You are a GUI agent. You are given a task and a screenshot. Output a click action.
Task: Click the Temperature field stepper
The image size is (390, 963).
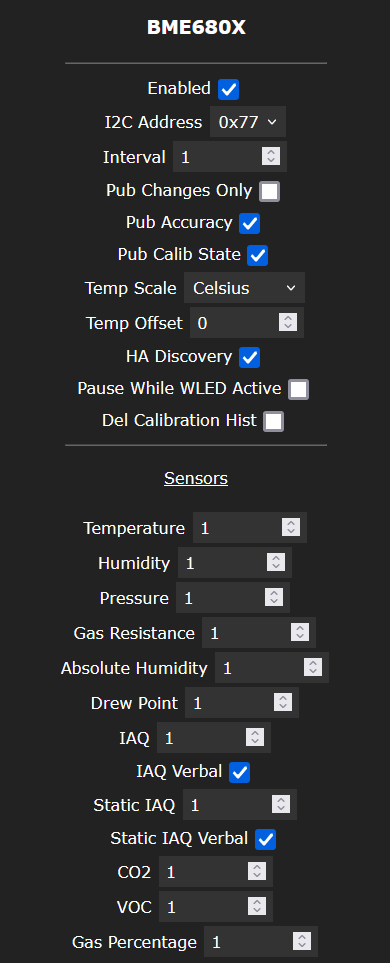tap(291, 527)
